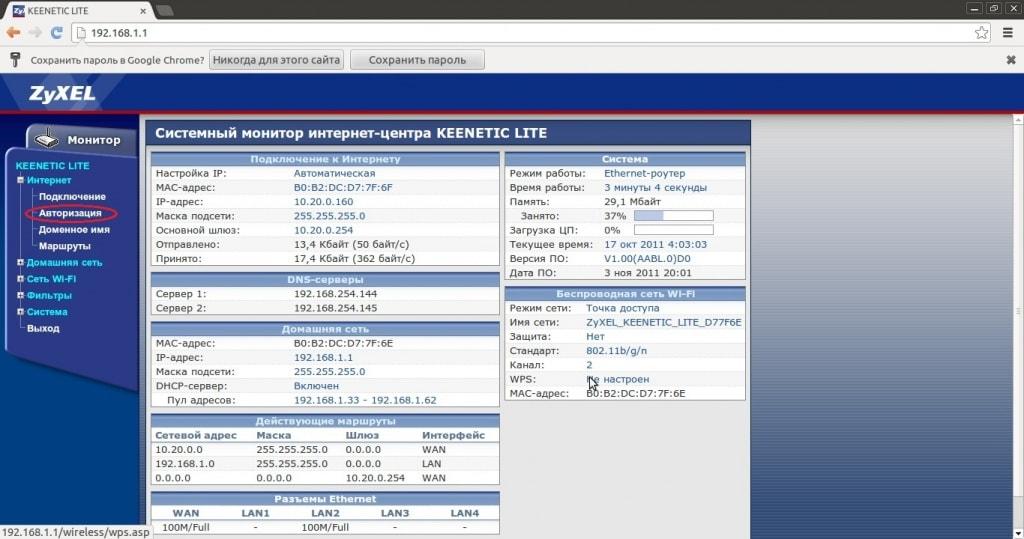Image resolution: width=1024 pixels, height=539 pixels.
Task: Bookmark page with the star icon
Action: tap(981, 33)
